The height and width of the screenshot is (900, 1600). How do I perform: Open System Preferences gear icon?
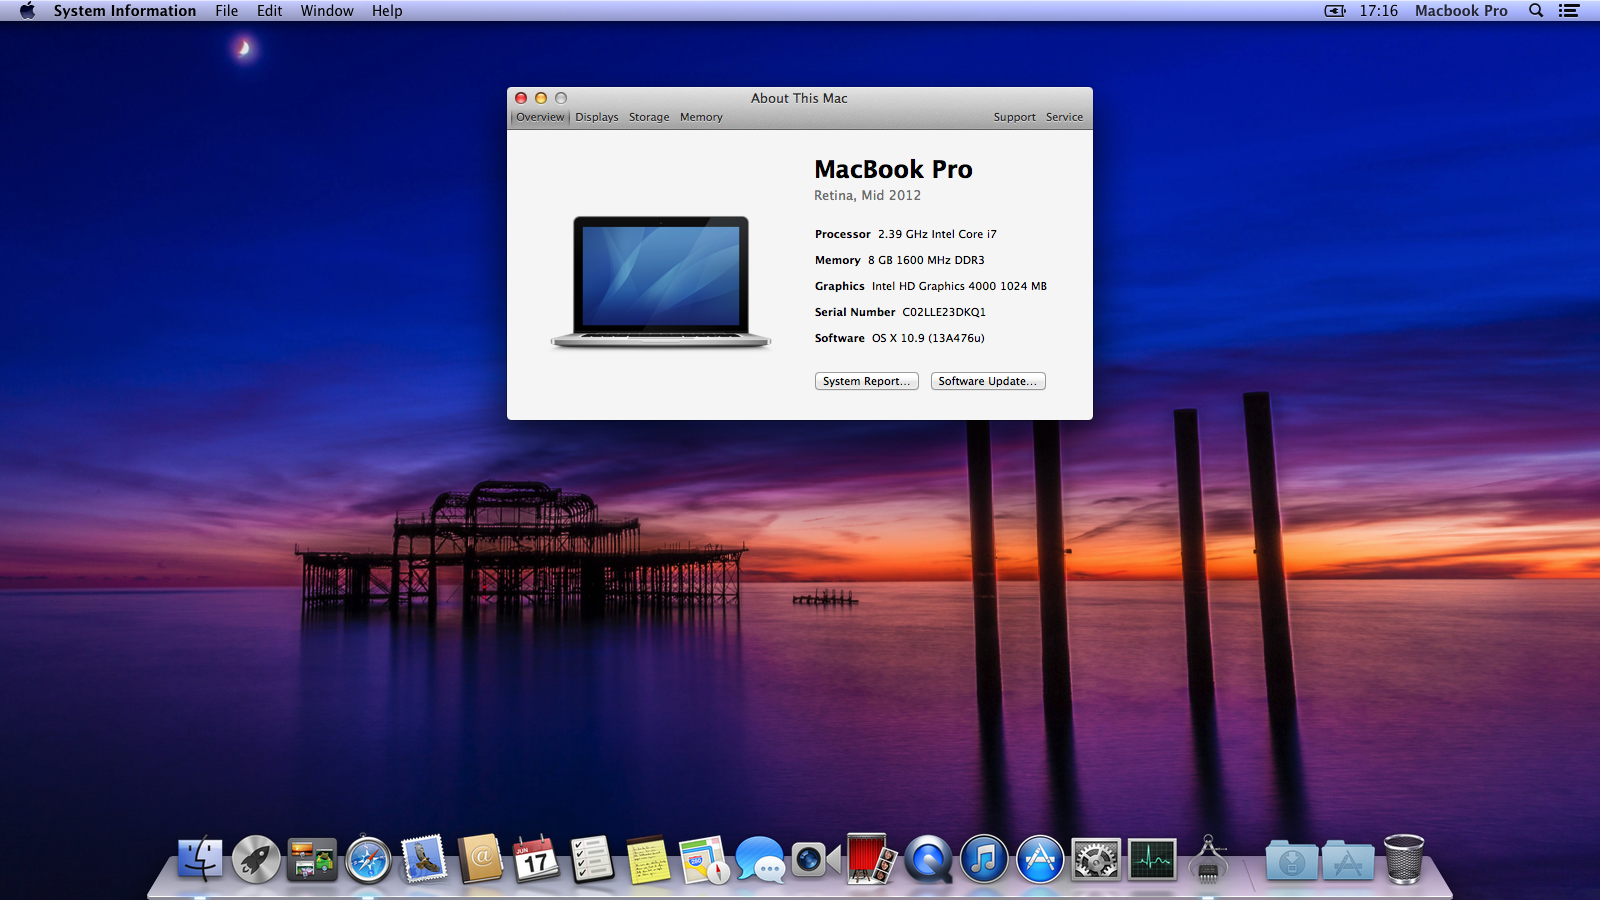[x=1096, y=859]
